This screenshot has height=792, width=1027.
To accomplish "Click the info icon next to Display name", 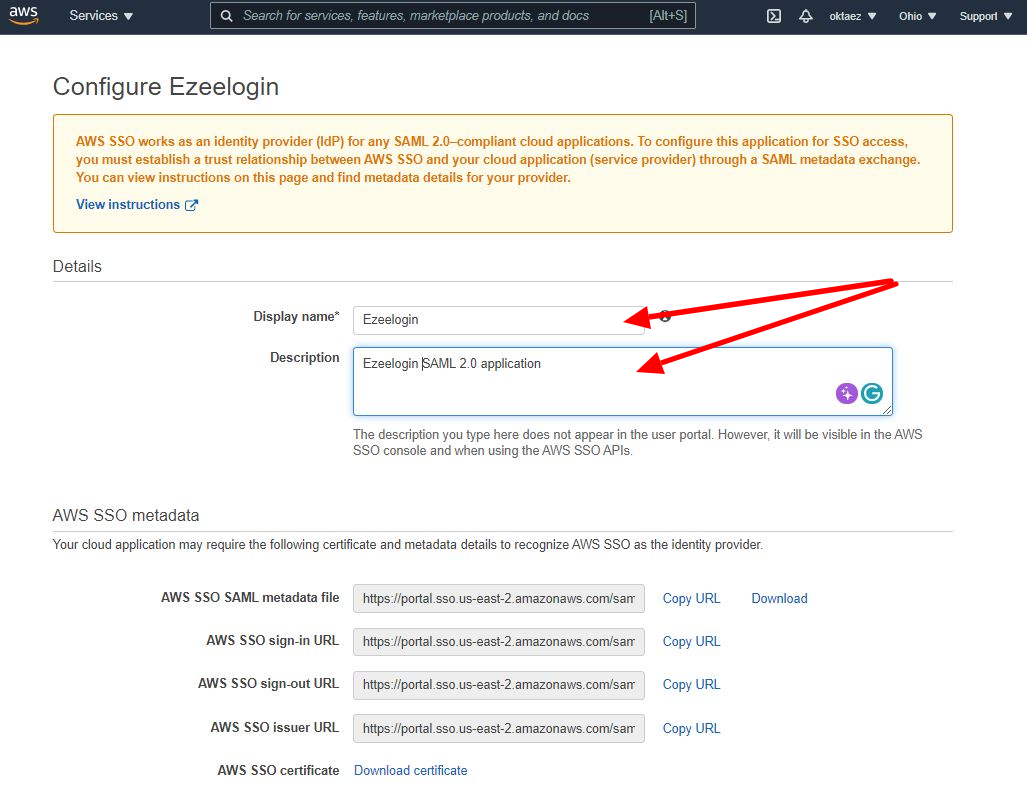I will click(665, 316).
